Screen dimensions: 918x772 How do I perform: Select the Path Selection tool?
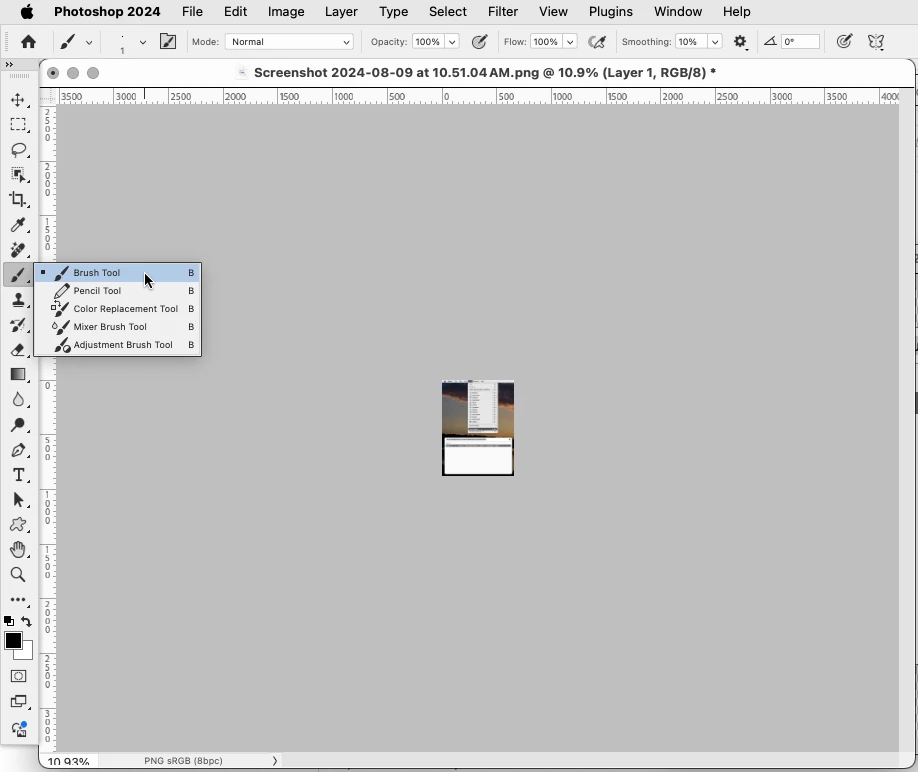pos(18,500)
